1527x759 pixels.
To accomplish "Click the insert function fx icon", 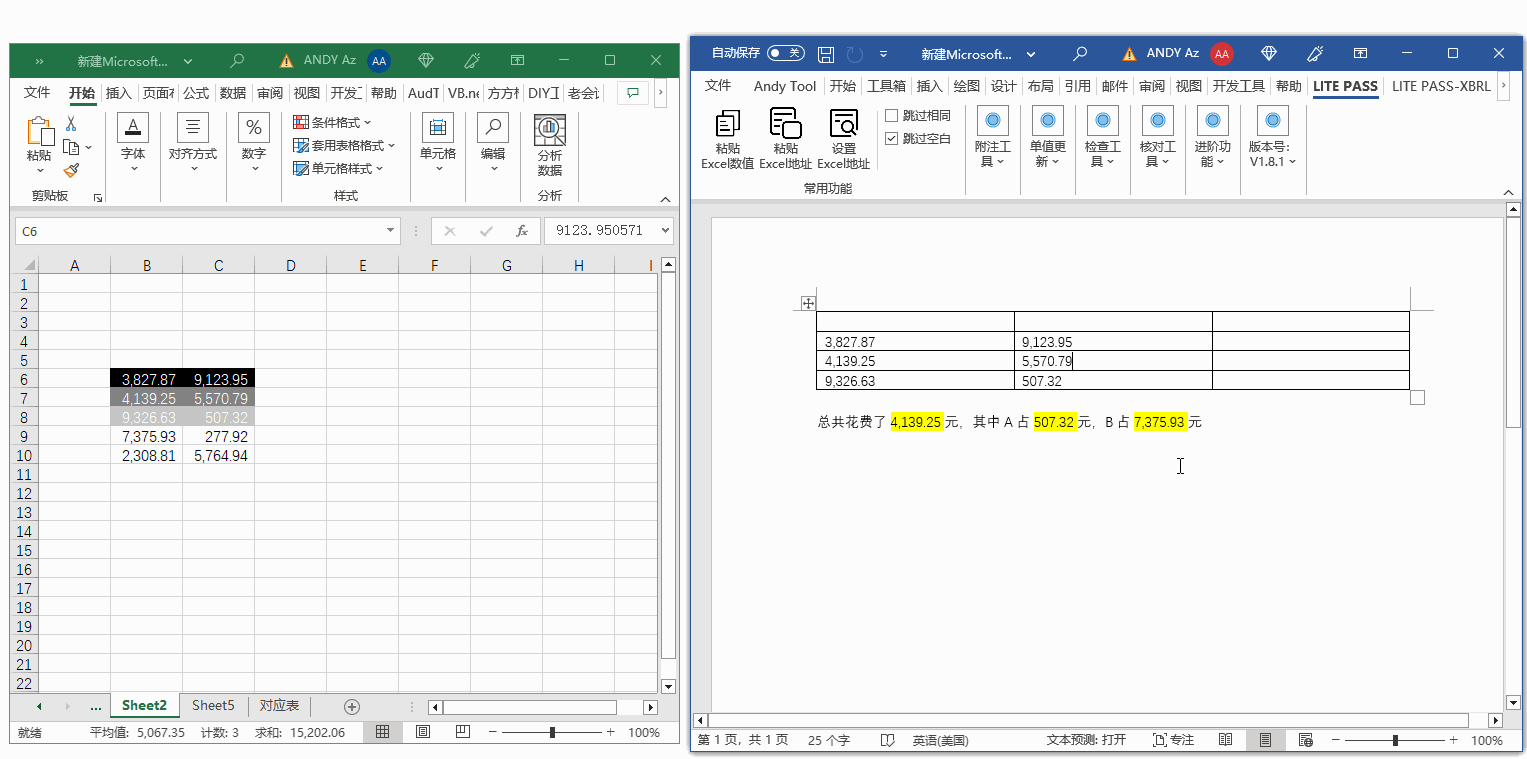I will 521,231.
